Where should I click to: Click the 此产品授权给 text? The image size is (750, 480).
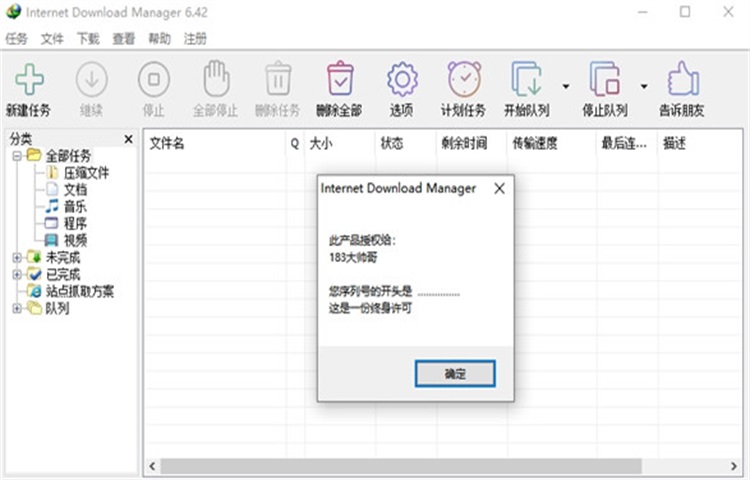coord(362,240)
